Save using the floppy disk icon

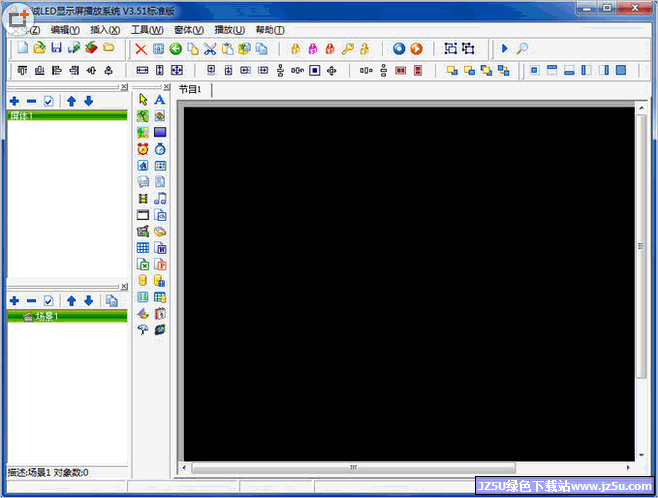[57, 48]
